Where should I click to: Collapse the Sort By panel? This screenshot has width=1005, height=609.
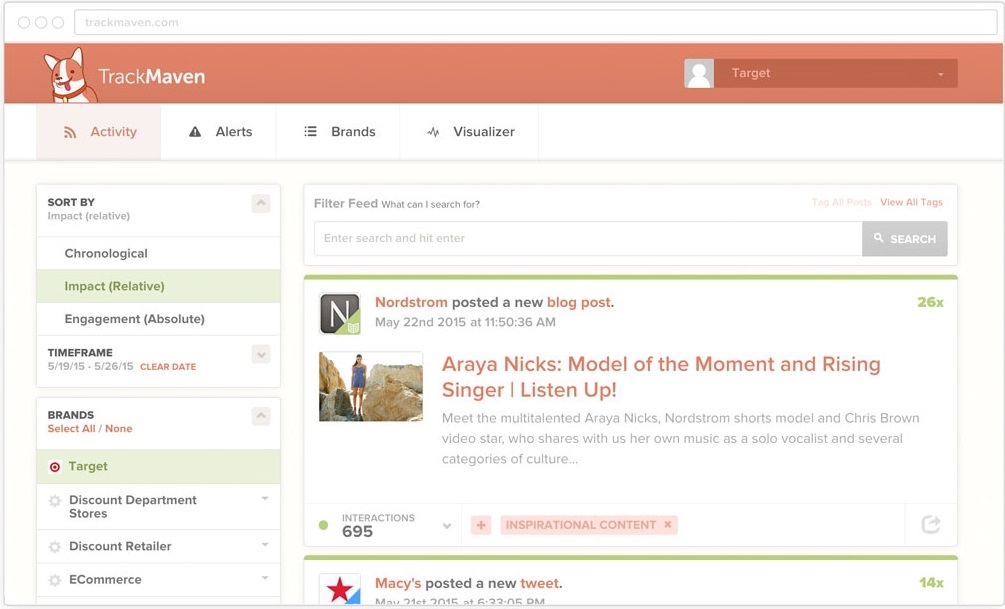pyautogui.click(x=261, y=203)
